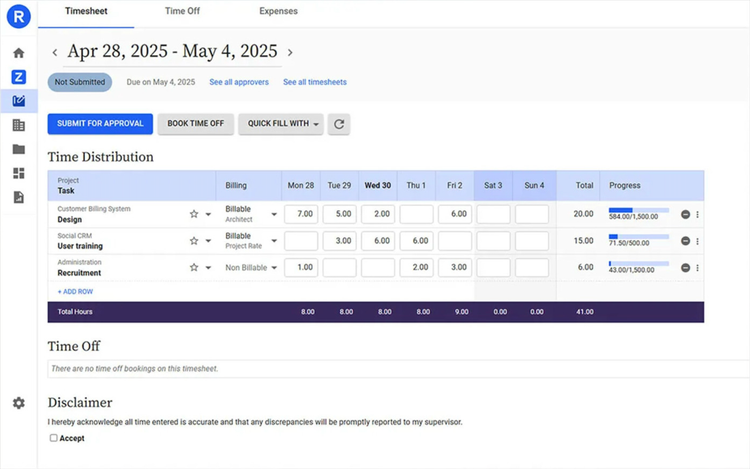Check the Accept disclaimer checkbox
Screen dimensions: 750x469
(54, 438)
